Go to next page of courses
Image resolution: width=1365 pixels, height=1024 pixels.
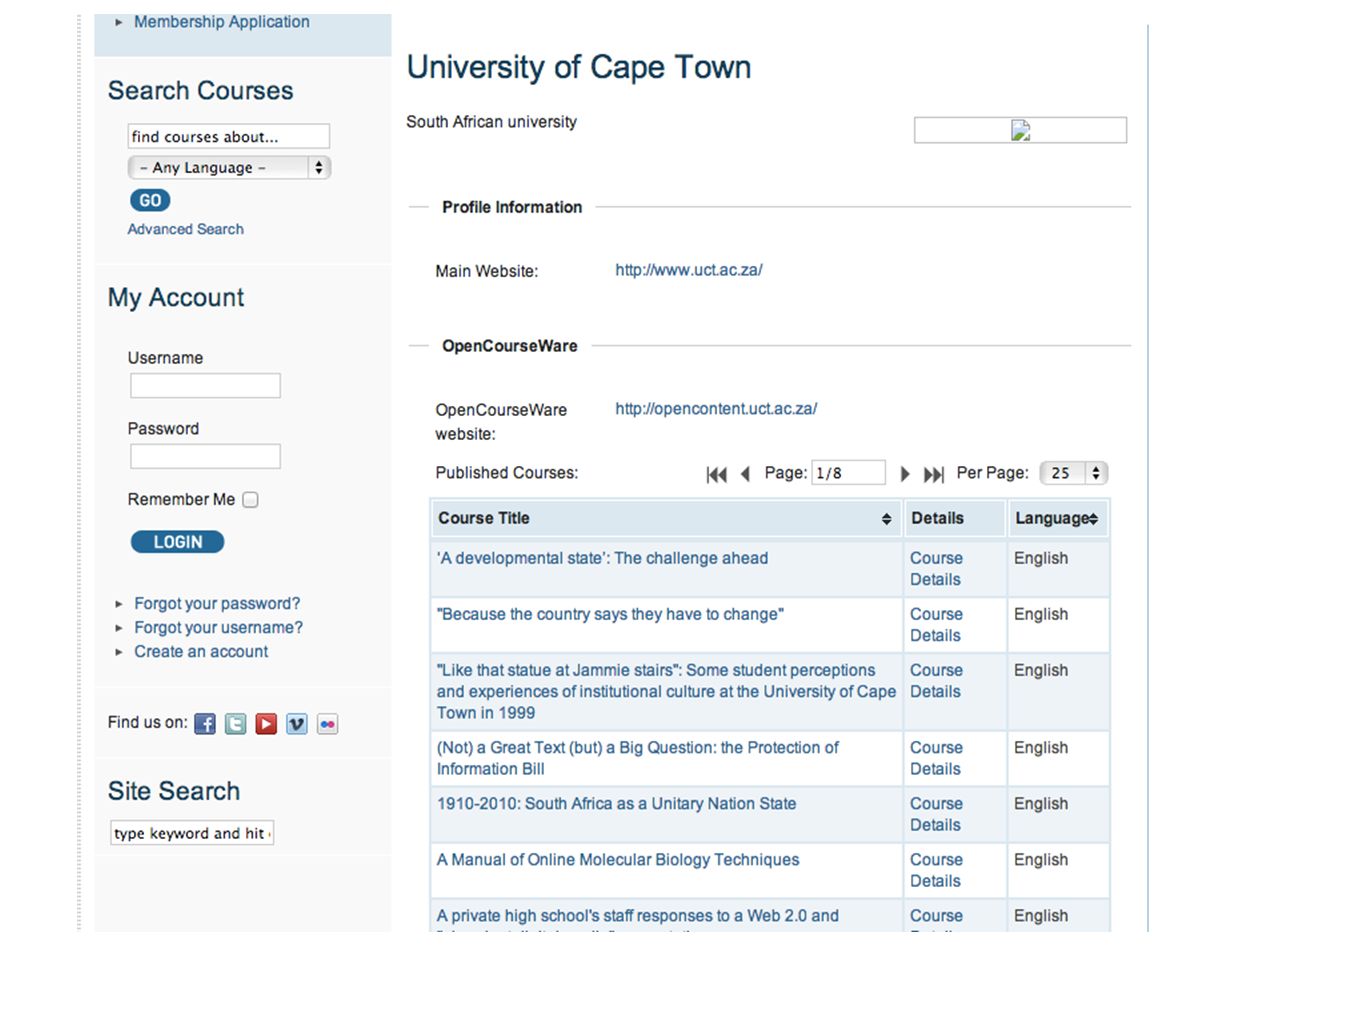click(905, 474)
